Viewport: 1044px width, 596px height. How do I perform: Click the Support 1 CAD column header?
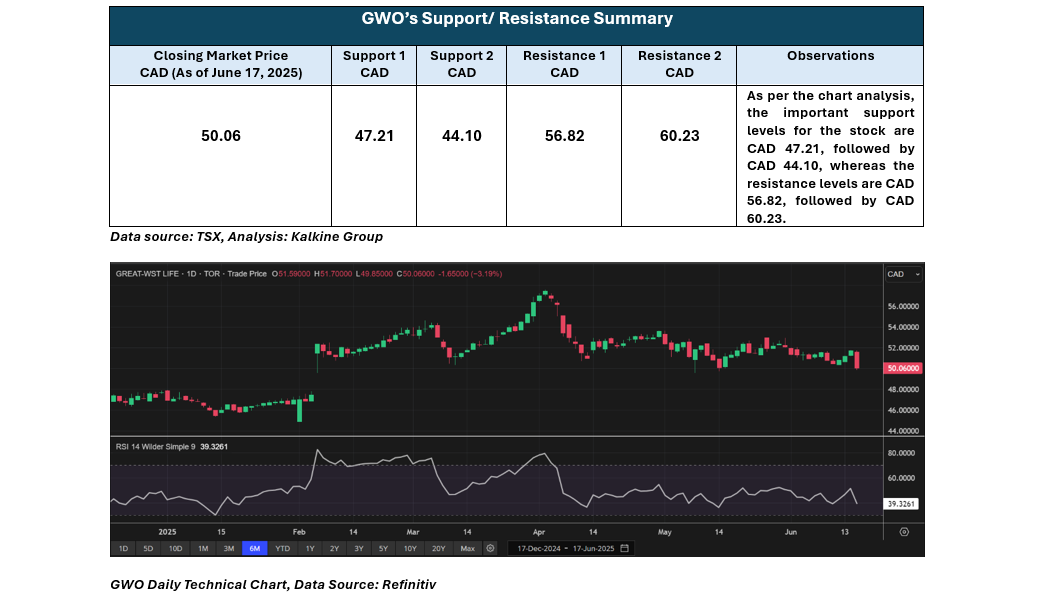374,65
